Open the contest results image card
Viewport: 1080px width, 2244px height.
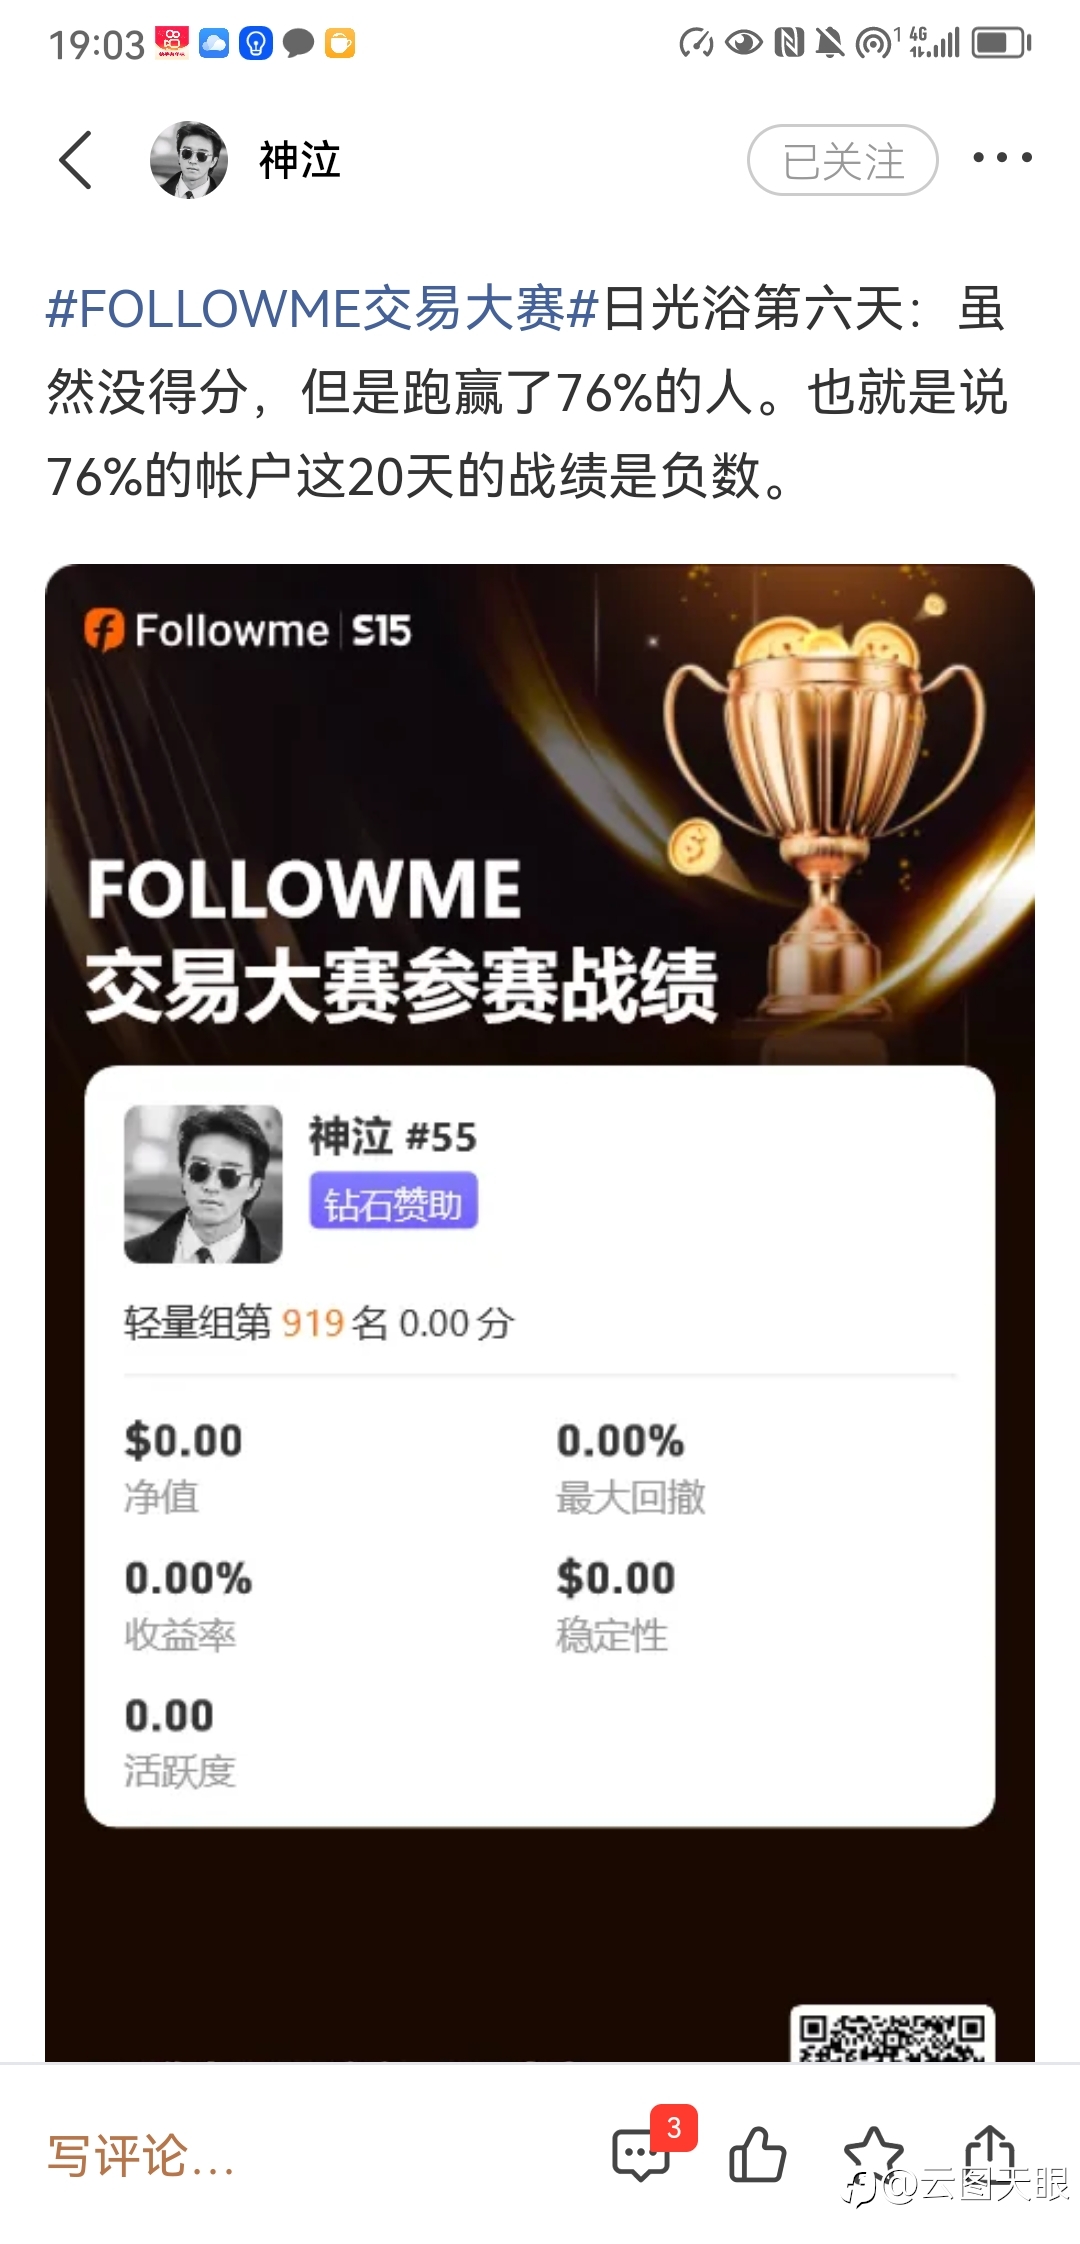pyautogui.click(x=540, y=1312)
